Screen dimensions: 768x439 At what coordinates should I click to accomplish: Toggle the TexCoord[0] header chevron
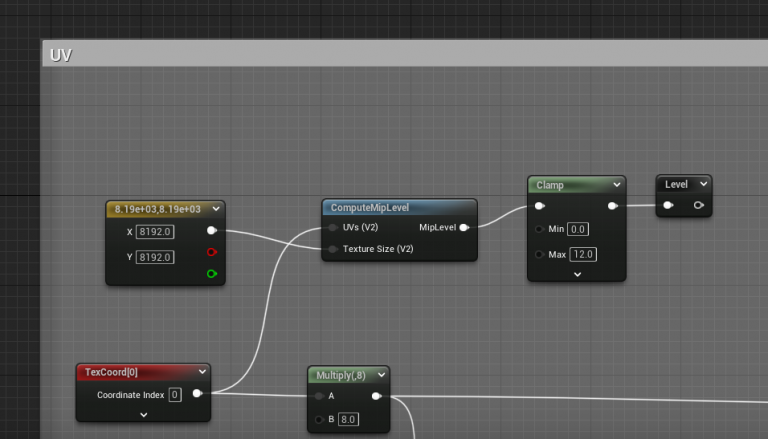[202, 372]
